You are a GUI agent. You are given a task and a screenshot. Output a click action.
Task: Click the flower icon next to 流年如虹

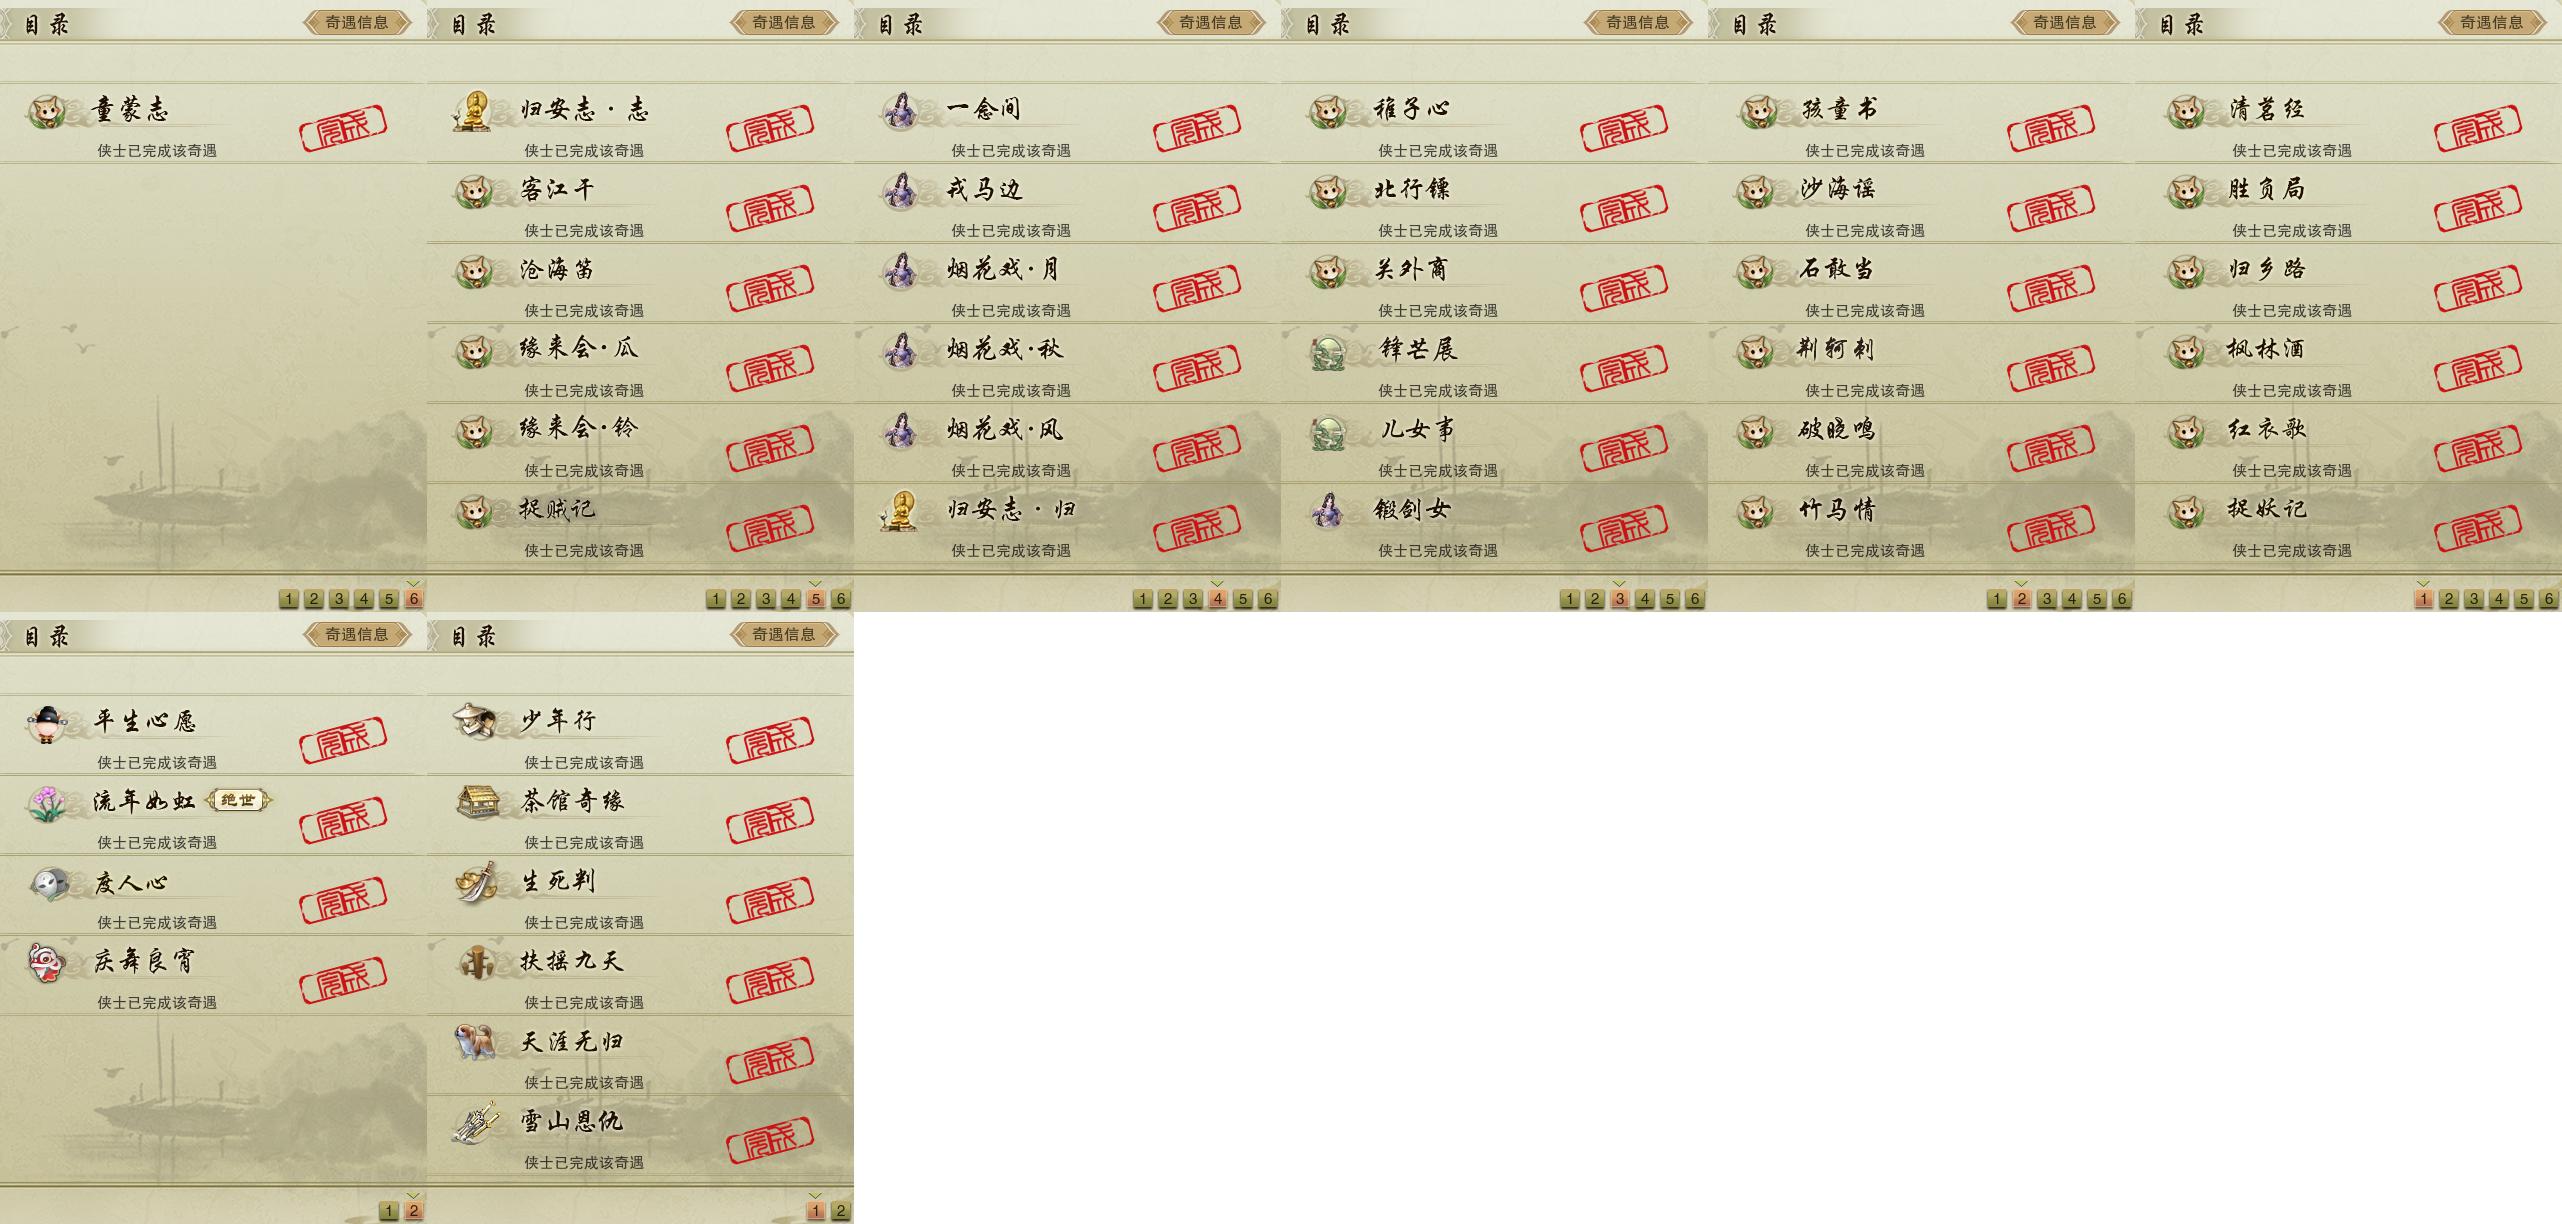[x=47, y=803]
